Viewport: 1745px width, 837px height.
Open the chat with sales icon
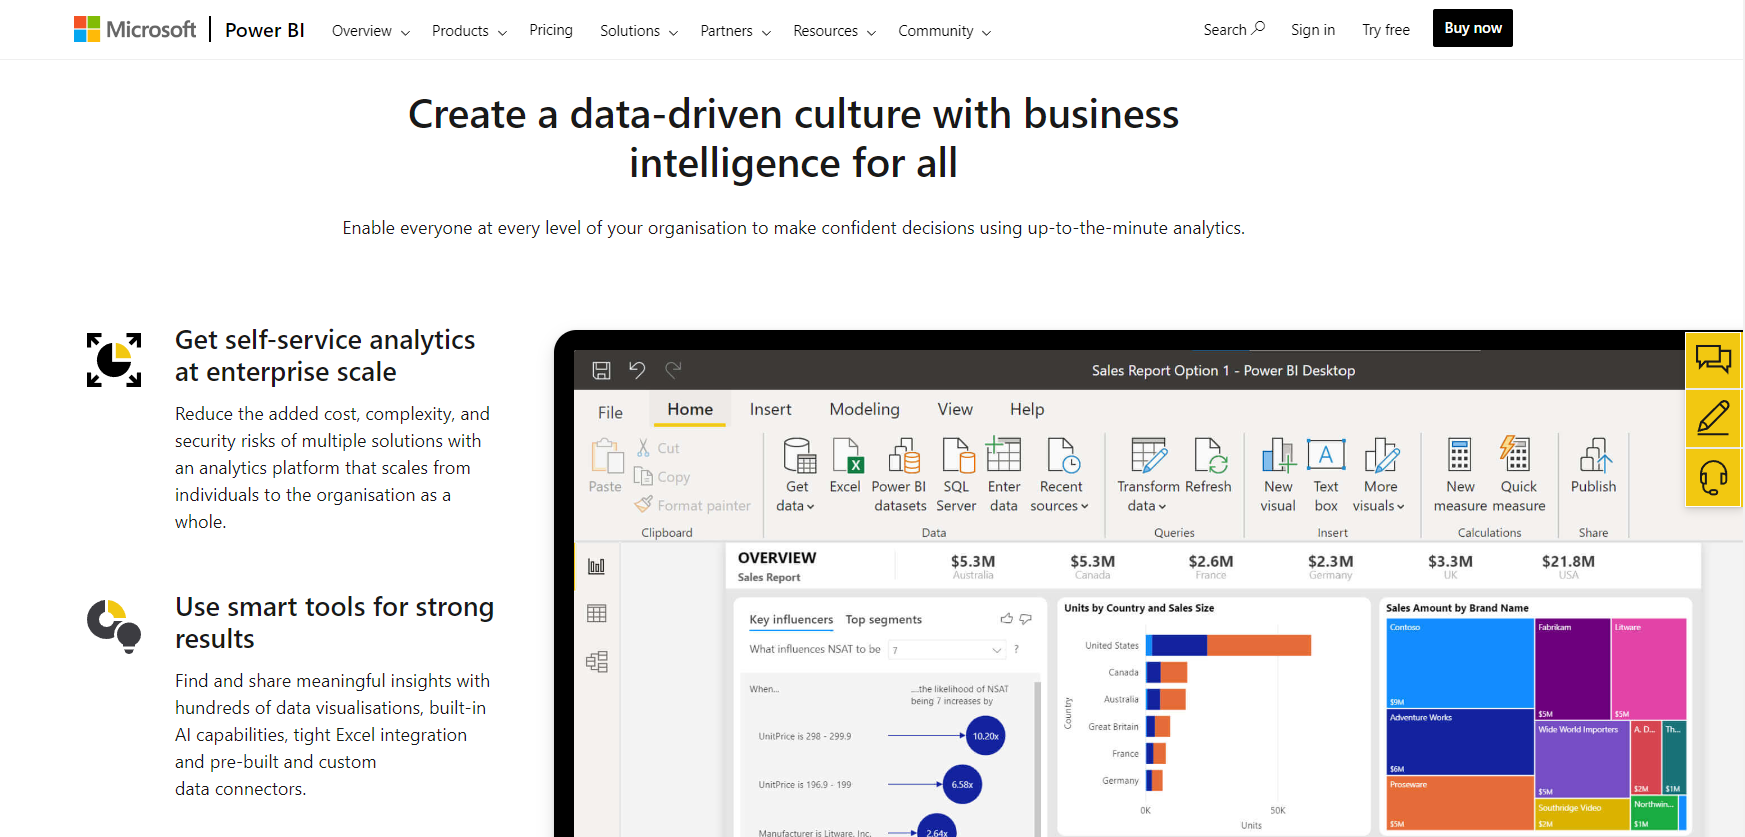[1713, 359]
